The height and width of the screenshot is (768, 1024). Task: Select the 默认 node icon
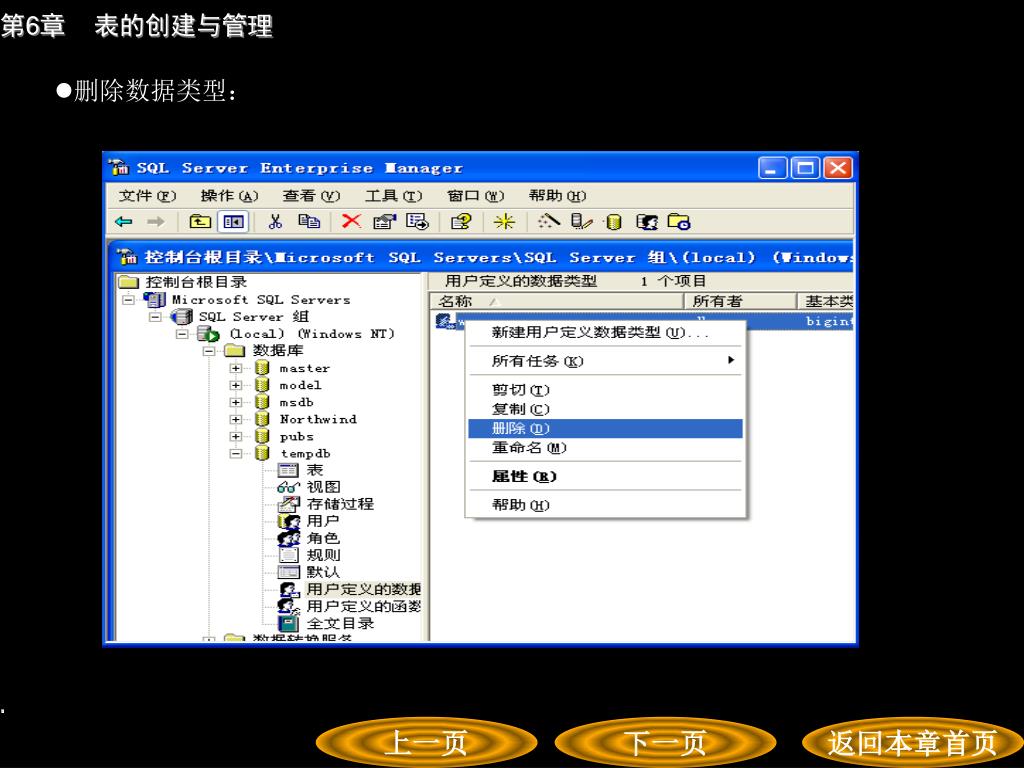pyautogui.click(x=289, y=572)
